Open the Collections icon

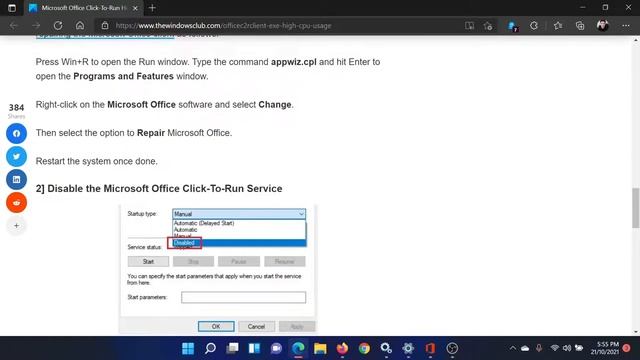(x=580, y=26)
